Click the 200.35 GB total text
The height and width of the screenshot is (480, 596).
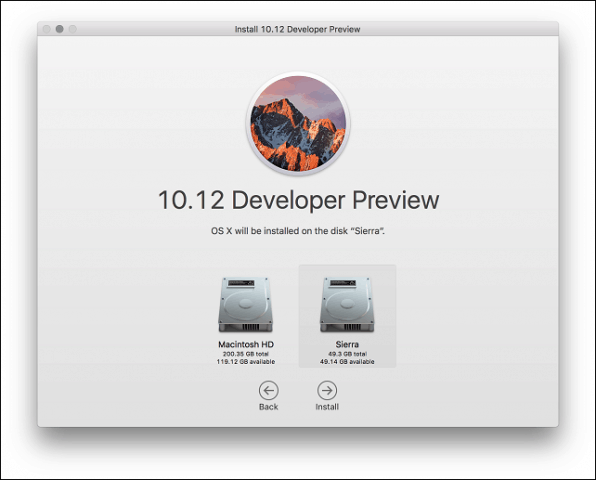[246, 354]
